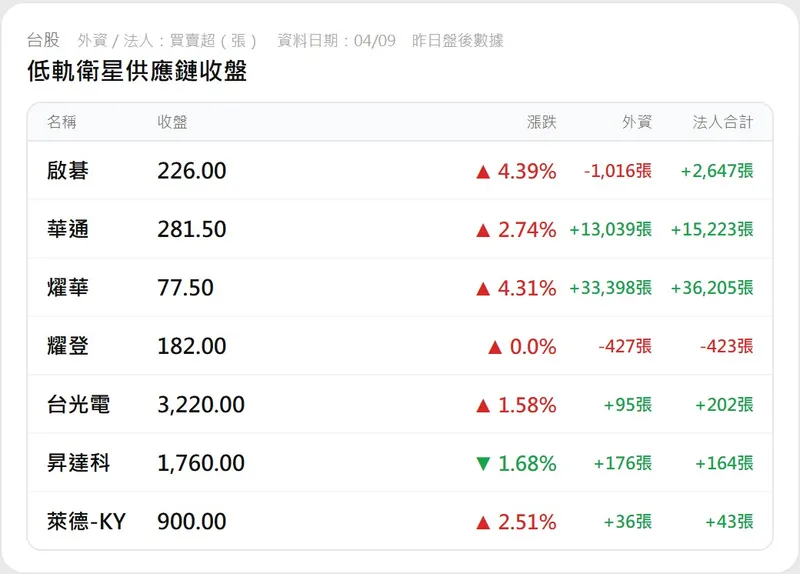Click the 法人合計 column header

(x=723, y=122)
